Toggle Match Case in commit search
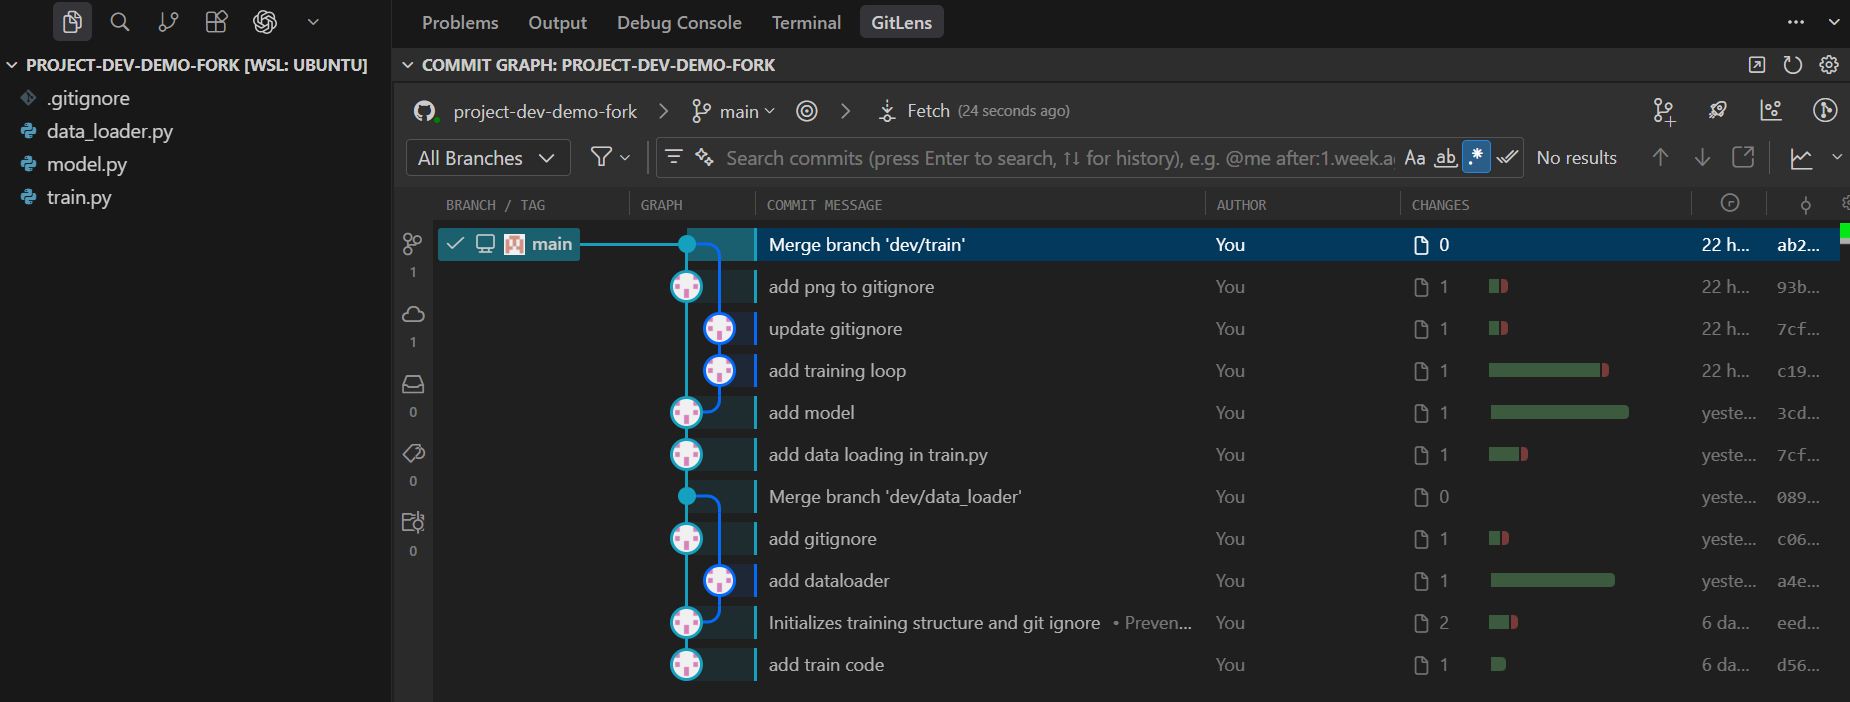This screenshot has height=702, width=1850. click(x=1415, y=157)
